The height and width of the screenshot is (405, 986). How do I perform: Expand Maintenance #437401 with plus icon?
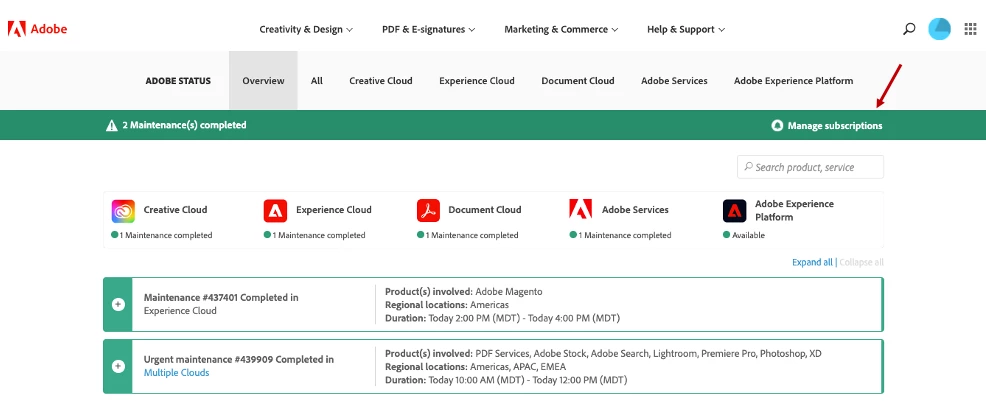[118, 304]
